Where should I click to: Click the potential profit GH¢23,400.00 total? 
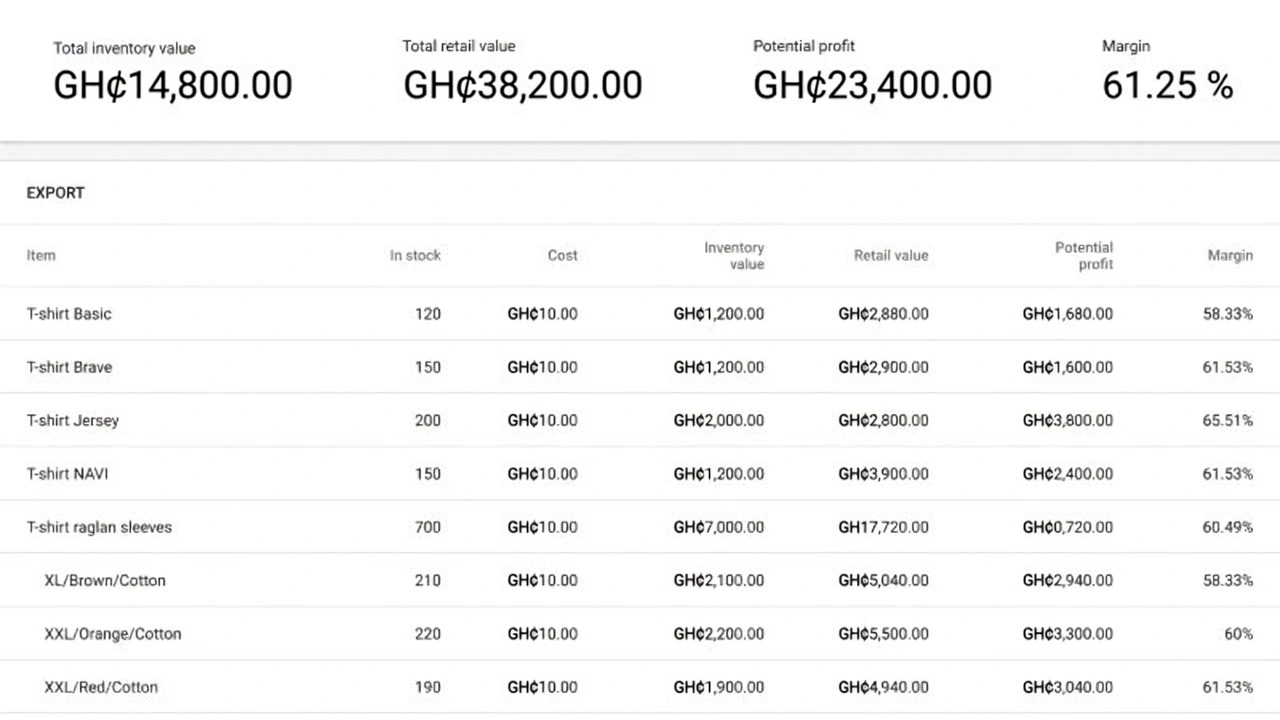(x=873, y=86)
